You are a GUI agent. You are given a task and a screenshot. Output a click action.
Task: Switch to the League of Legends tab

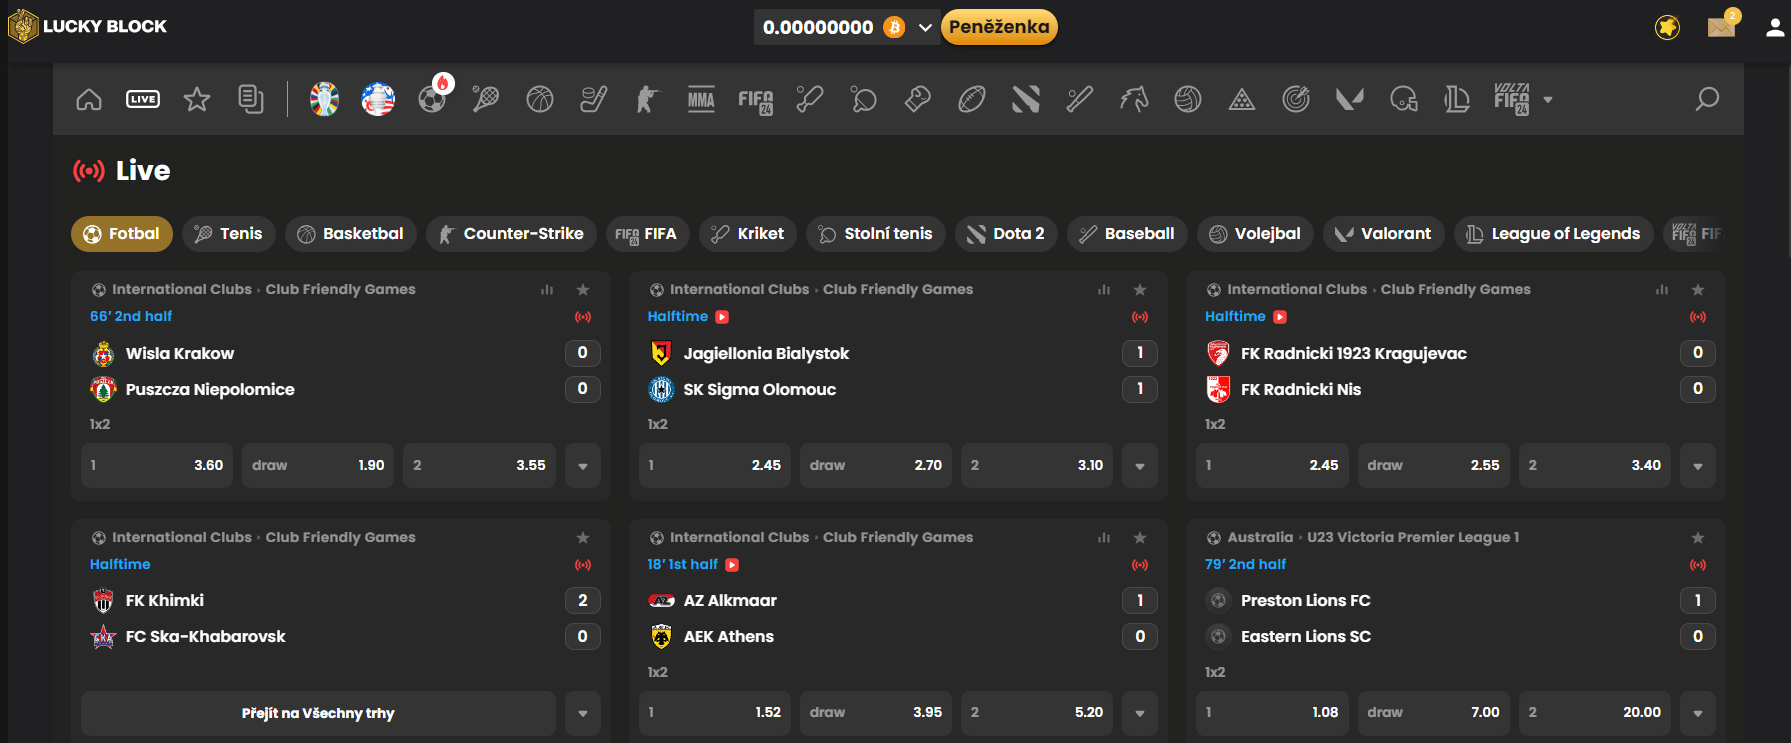1553,234
